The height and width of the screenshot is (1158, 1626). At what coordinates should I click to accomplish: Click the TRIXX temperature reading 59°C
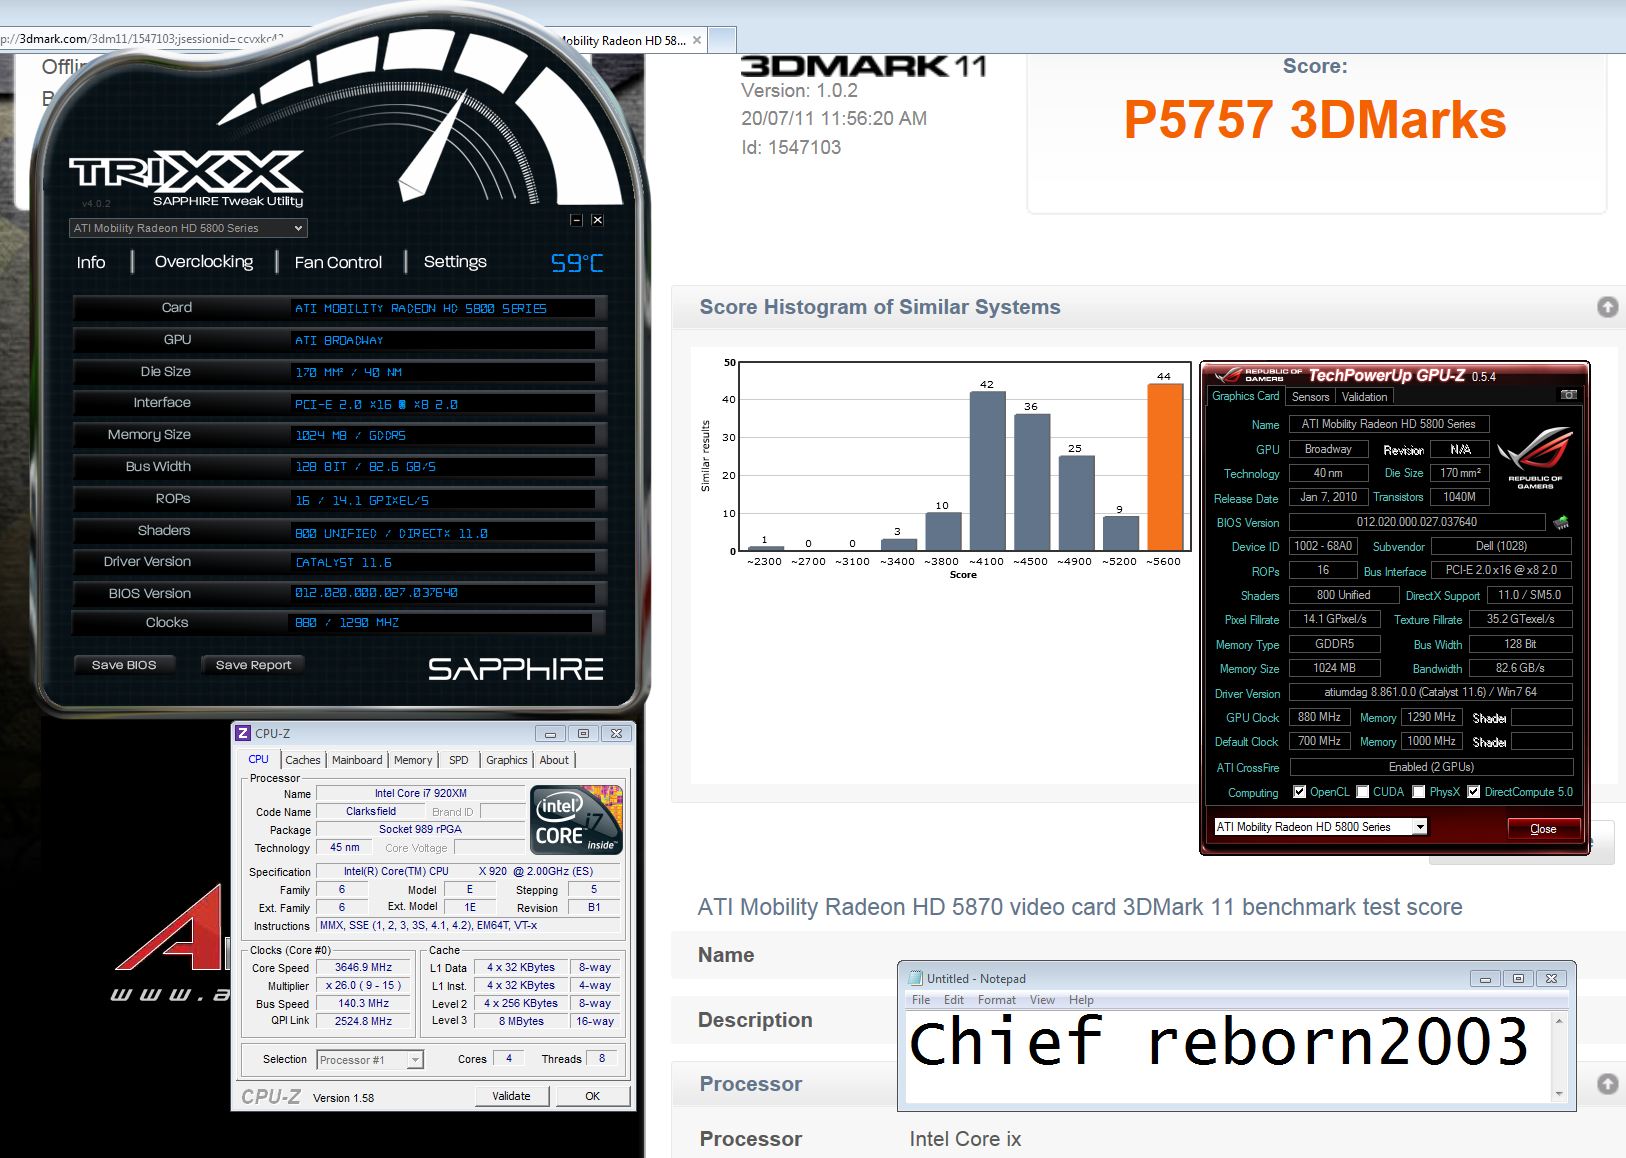(577, 263)
